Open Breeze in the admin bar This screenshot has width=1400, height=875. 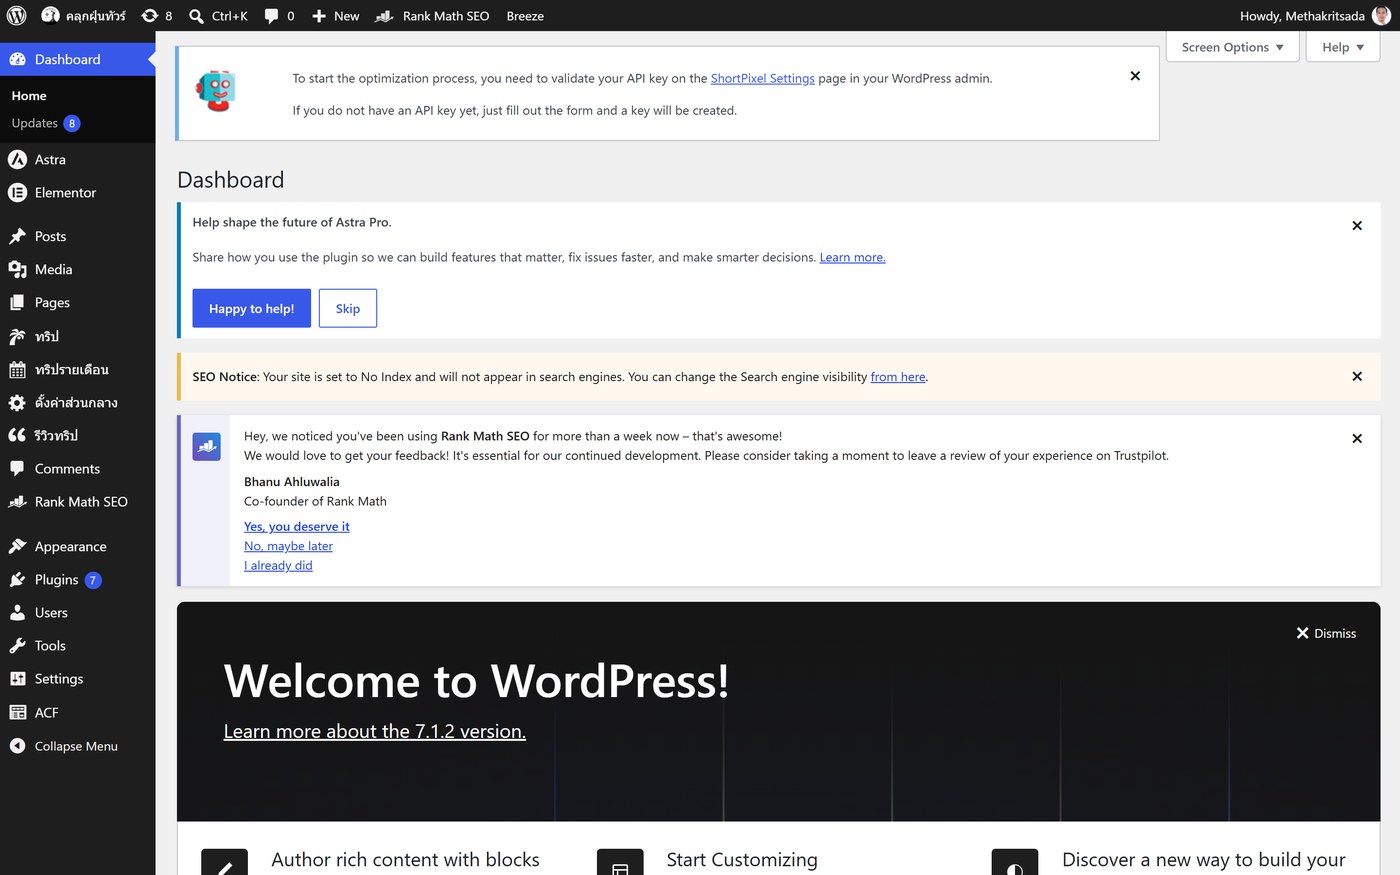point(525,16)
